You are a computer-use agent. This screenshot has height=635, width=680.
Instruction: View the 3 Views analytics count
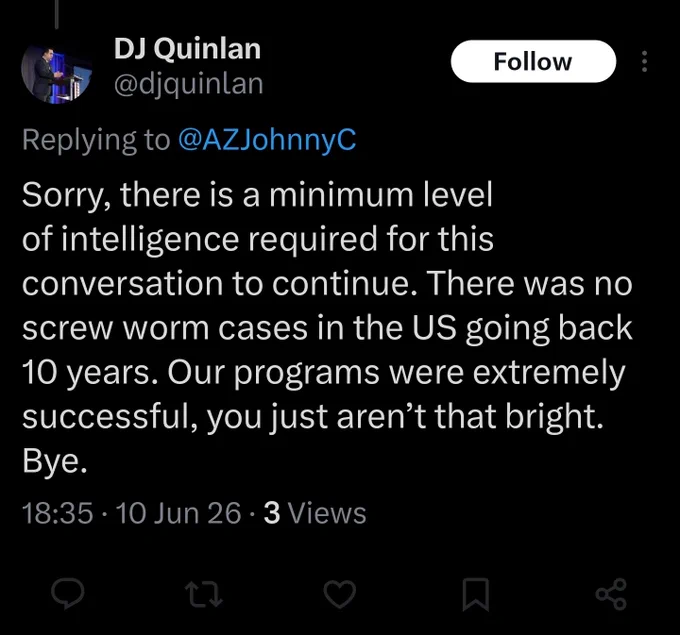click(315, 513)
